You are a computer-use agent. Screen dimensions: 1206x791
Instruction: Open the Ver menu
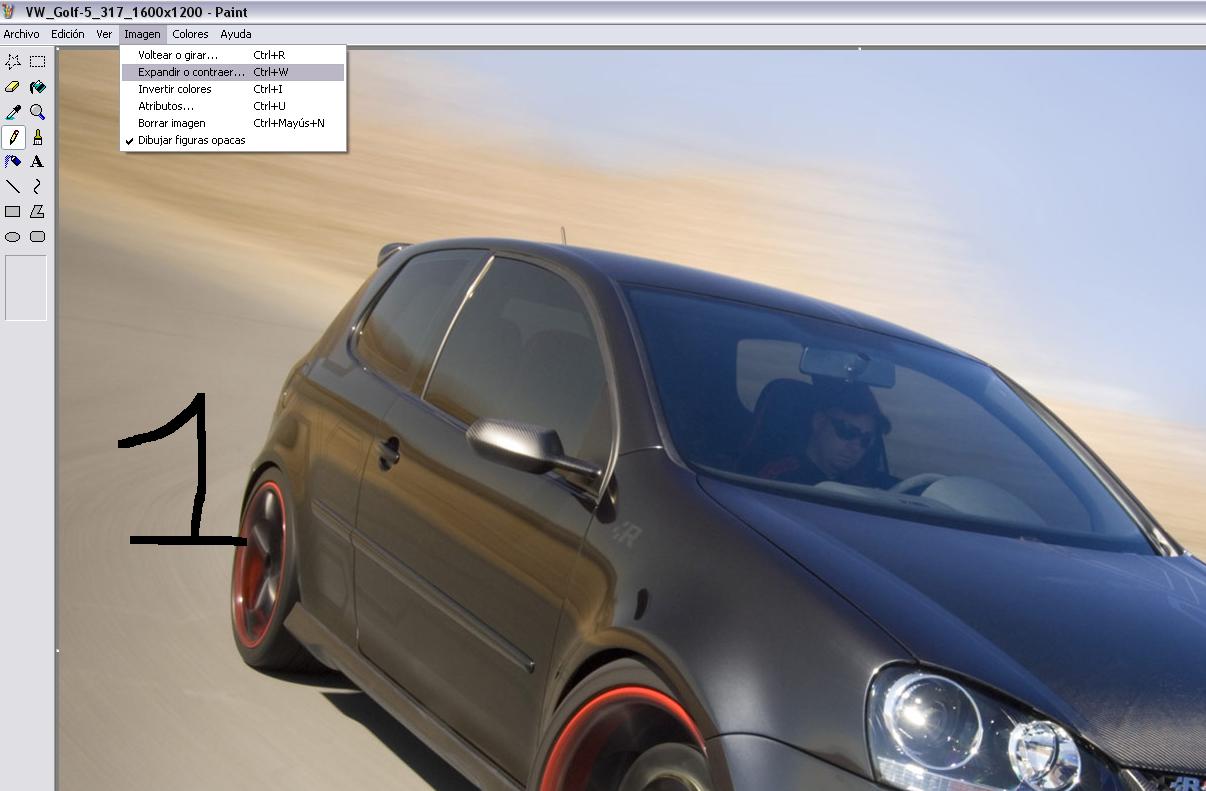pyautogui.click(x=104, y=34)
